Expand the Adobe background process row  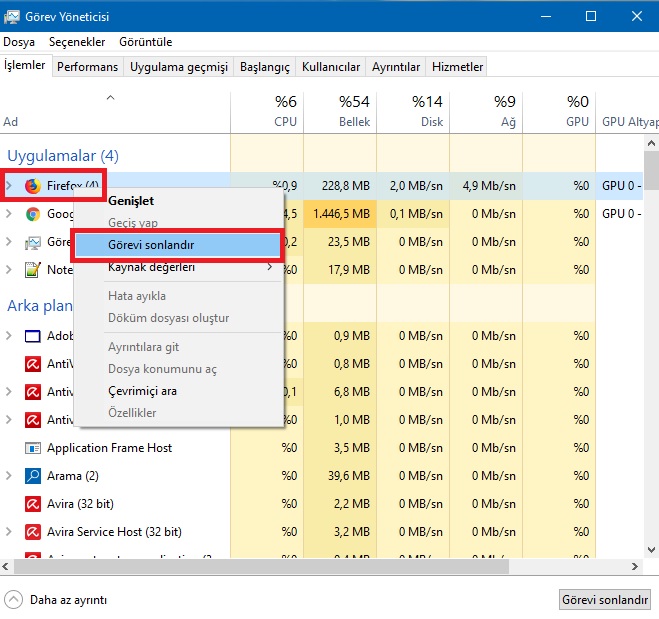(x=9, y=336)
